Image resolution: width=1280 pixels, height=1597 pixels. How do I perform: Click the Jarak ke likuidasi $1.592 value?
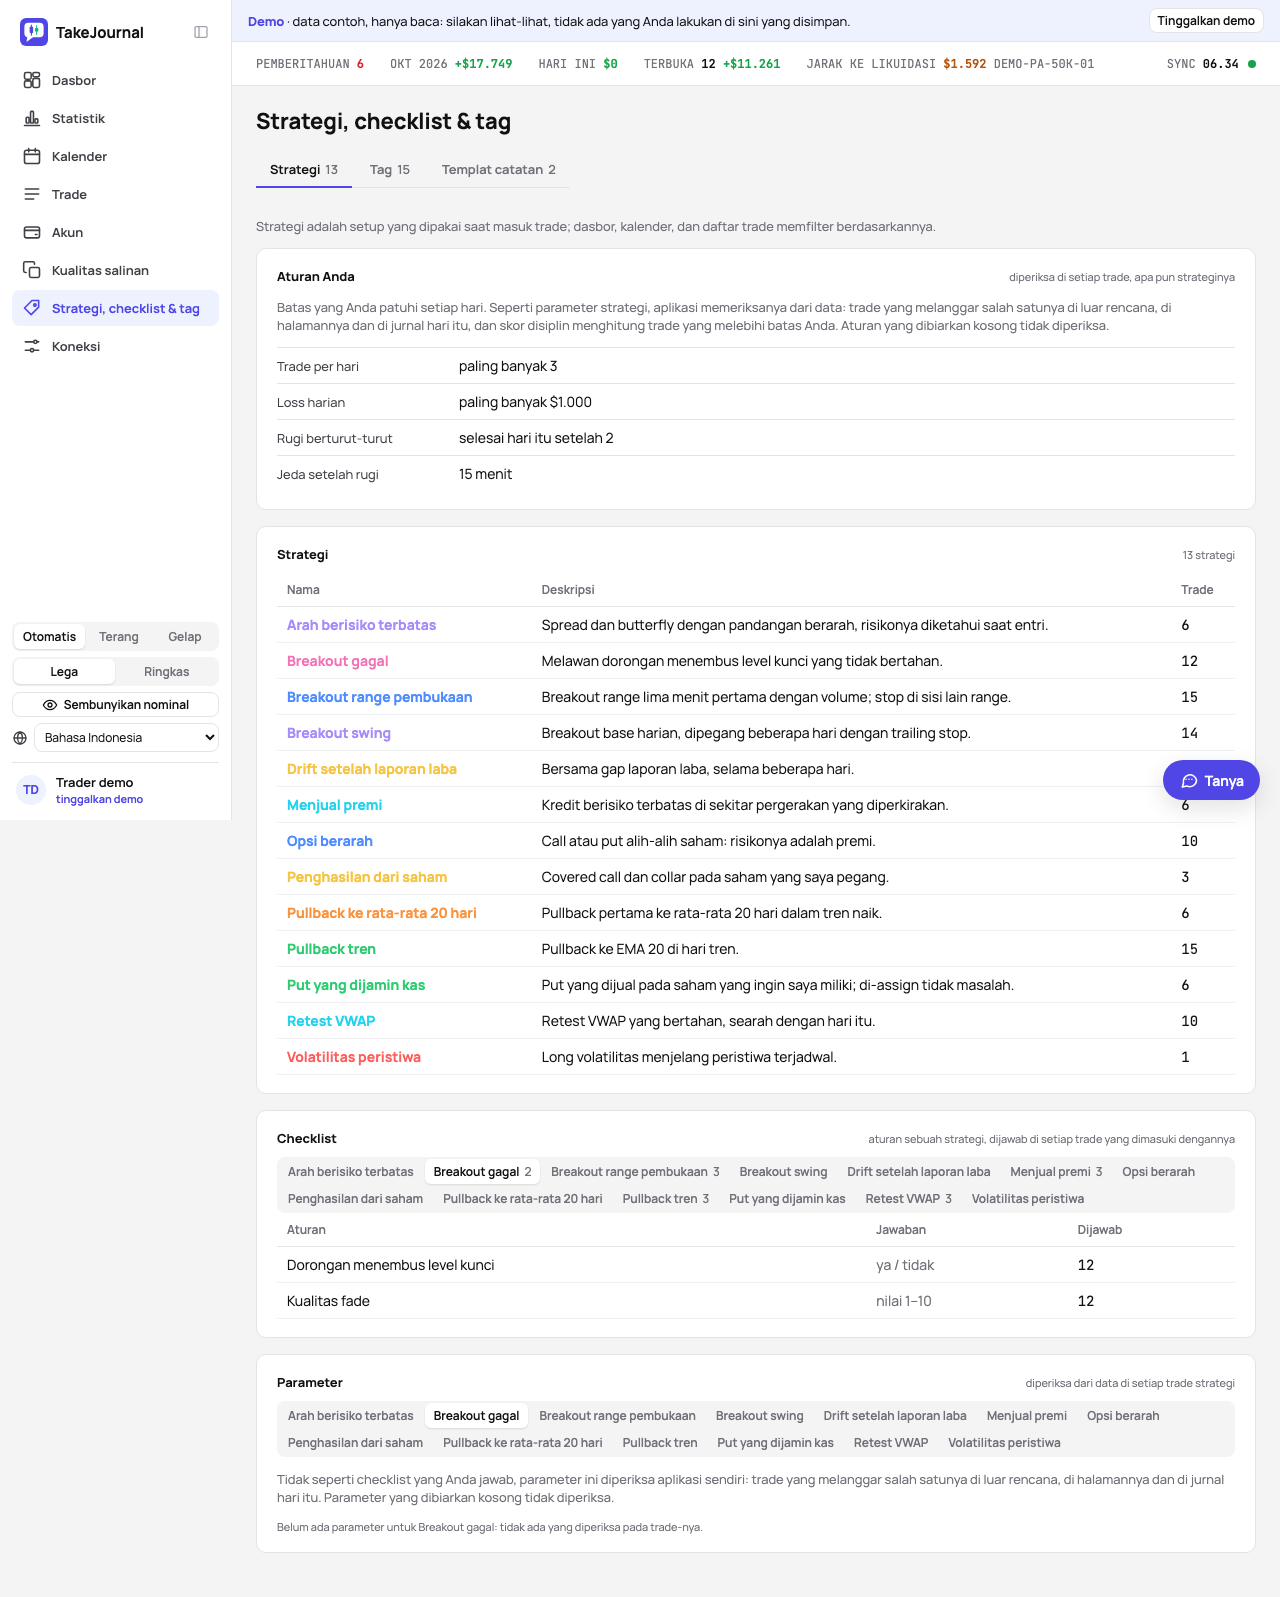964,64
